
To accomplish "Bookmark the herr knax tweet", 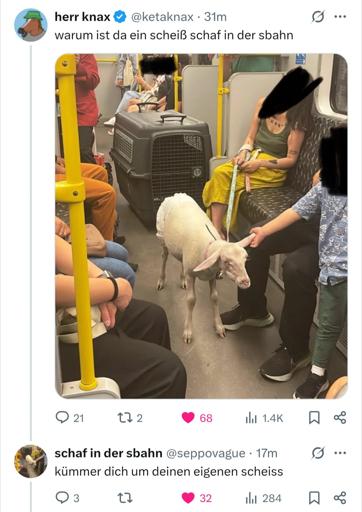I will pos(314,417).
